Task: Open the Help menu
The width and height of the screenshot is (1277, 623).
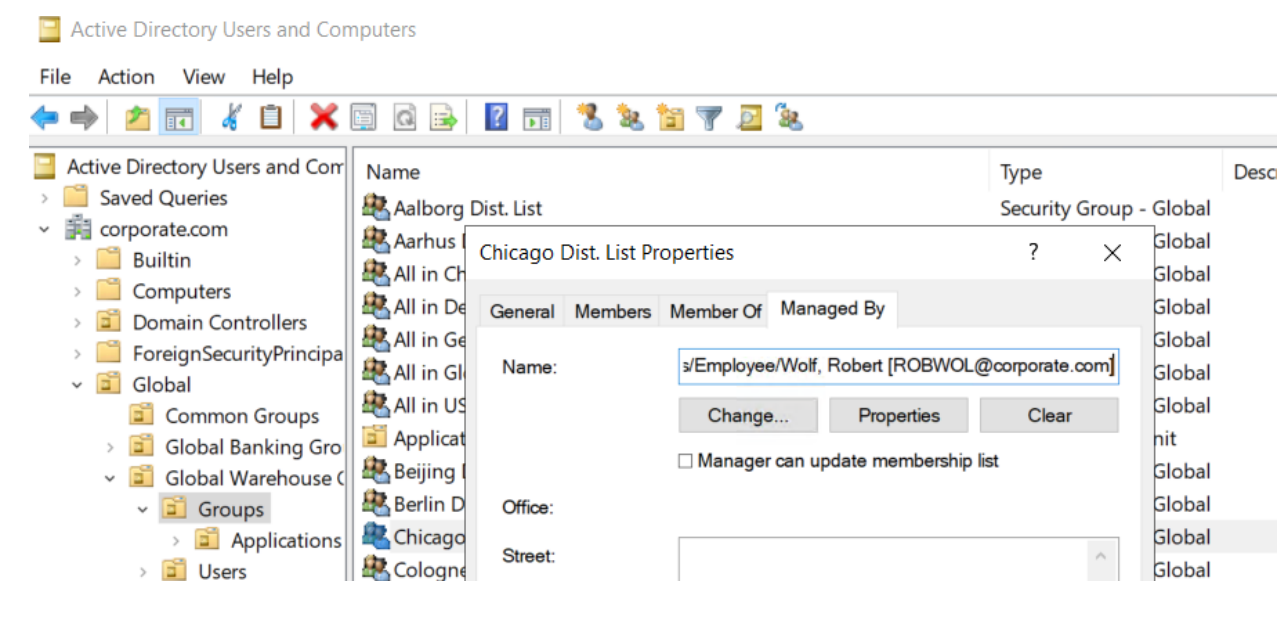Action: tap(272, 77)
